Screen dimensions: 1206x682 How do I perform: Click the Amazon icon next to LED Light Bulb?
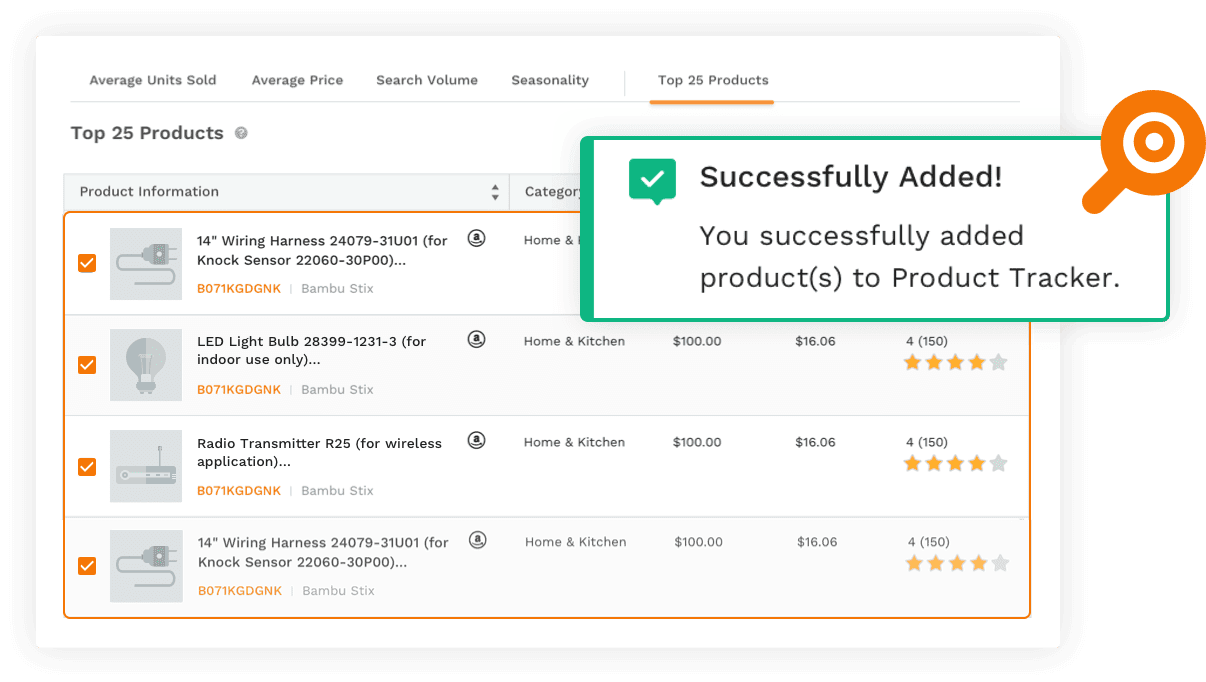click(x=476, y=338)
